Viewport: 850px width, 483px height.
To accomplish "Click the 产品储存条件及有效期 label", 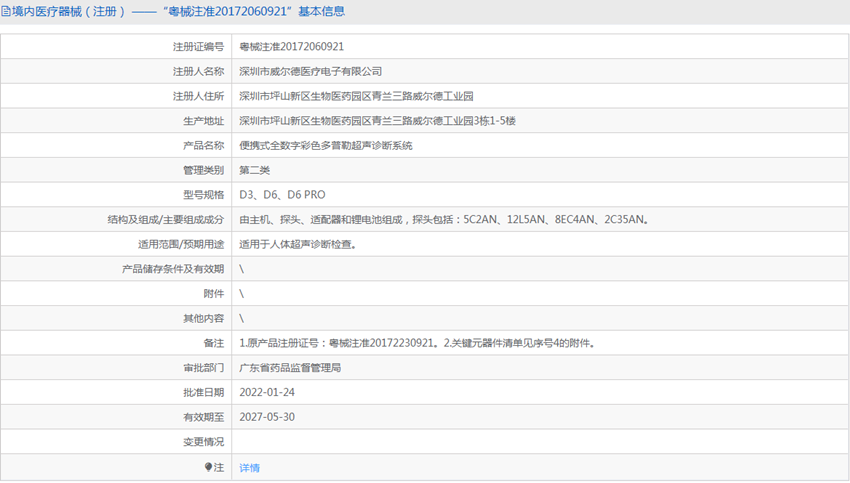I will point(173,269).
